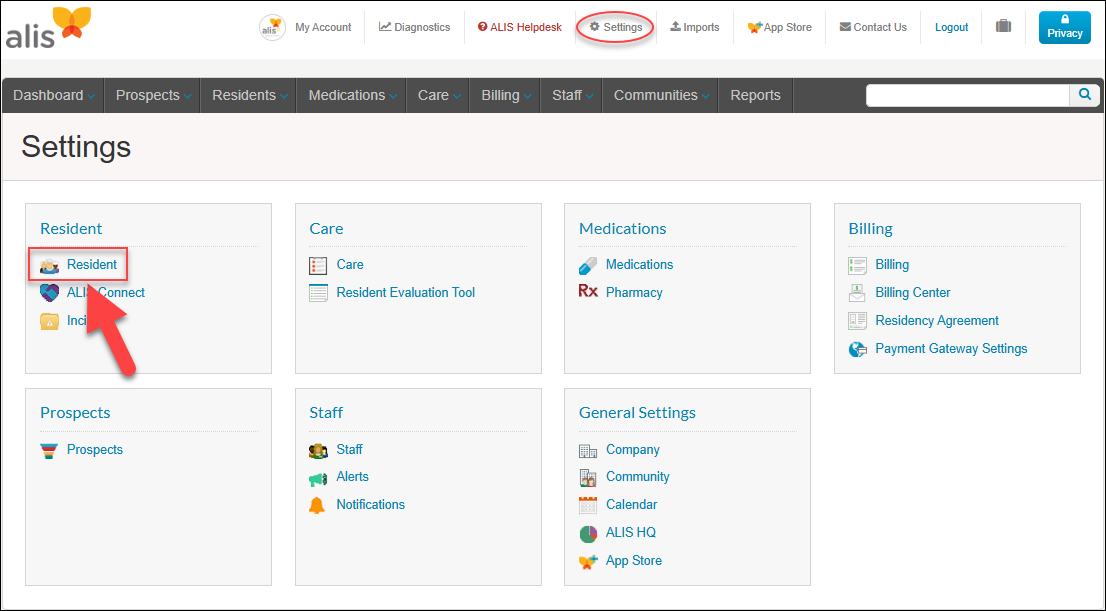The width and height of the screenshot is (1106, 611).
Task: Click the Logout link
Action: coord(952,28)
